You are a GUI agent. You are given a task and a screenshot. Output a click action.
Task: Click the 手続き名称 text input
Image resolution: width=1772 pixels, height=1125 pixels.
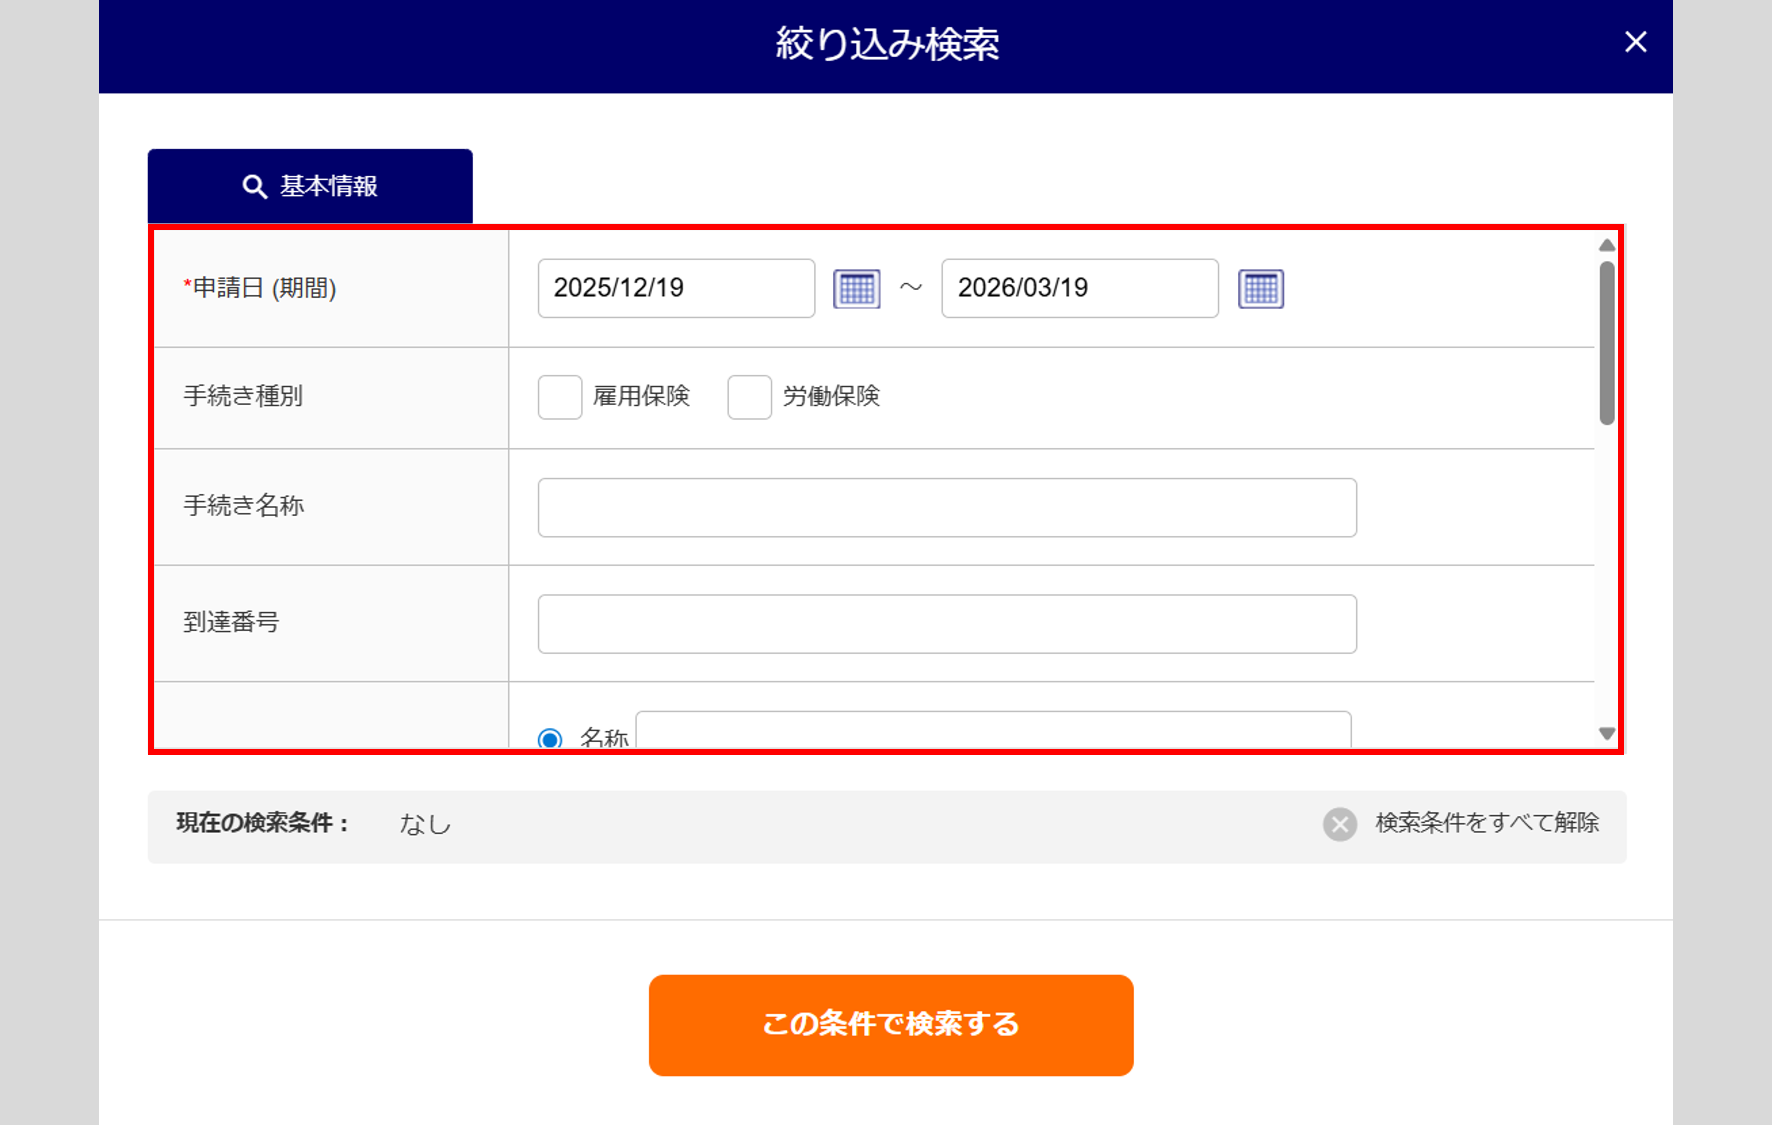946,507
